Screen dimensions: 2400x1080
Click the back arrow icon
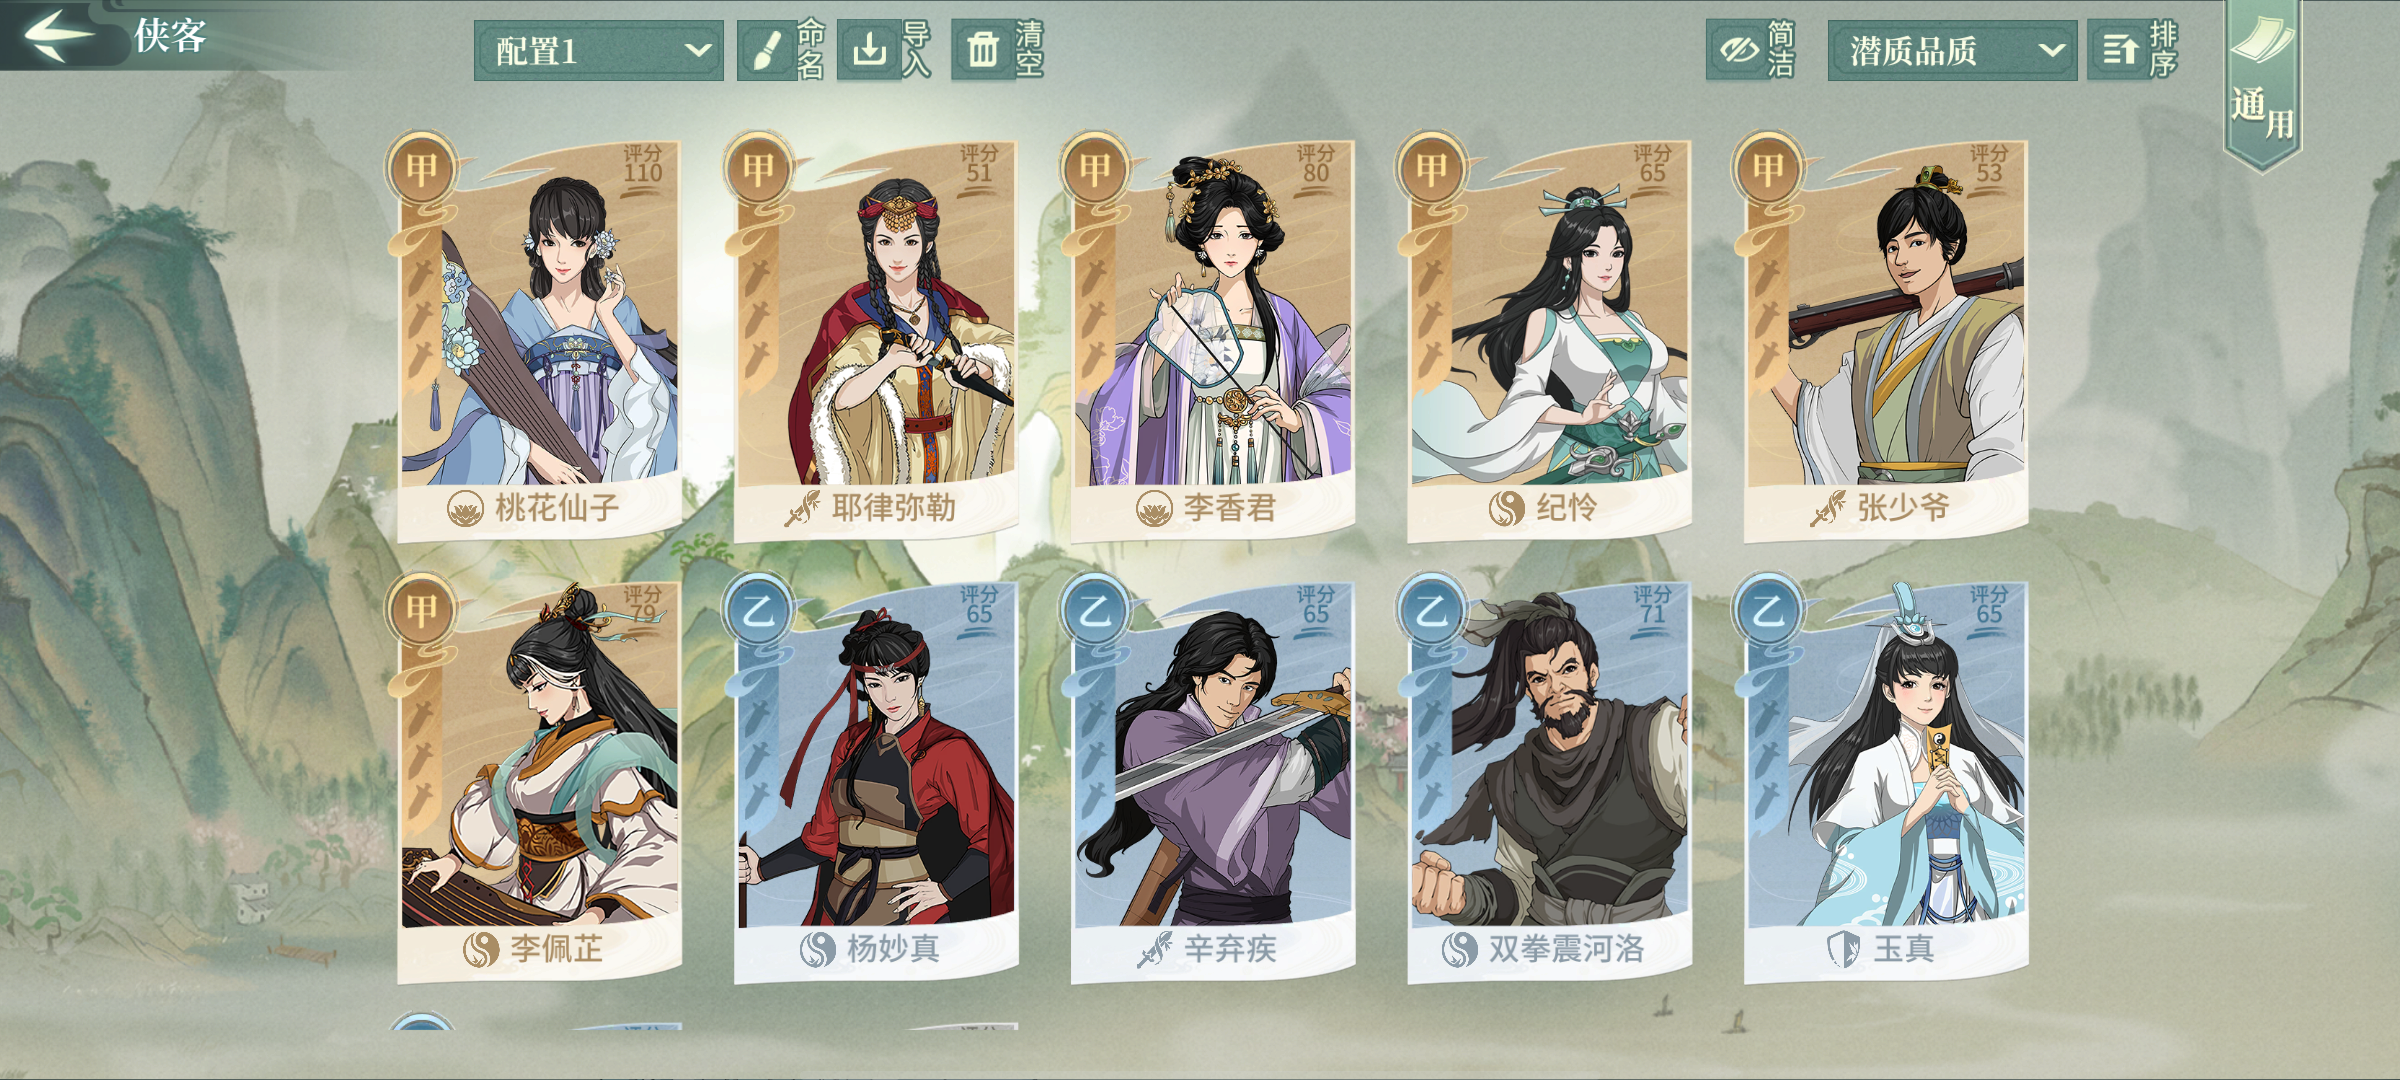click(x=58, y=35)
